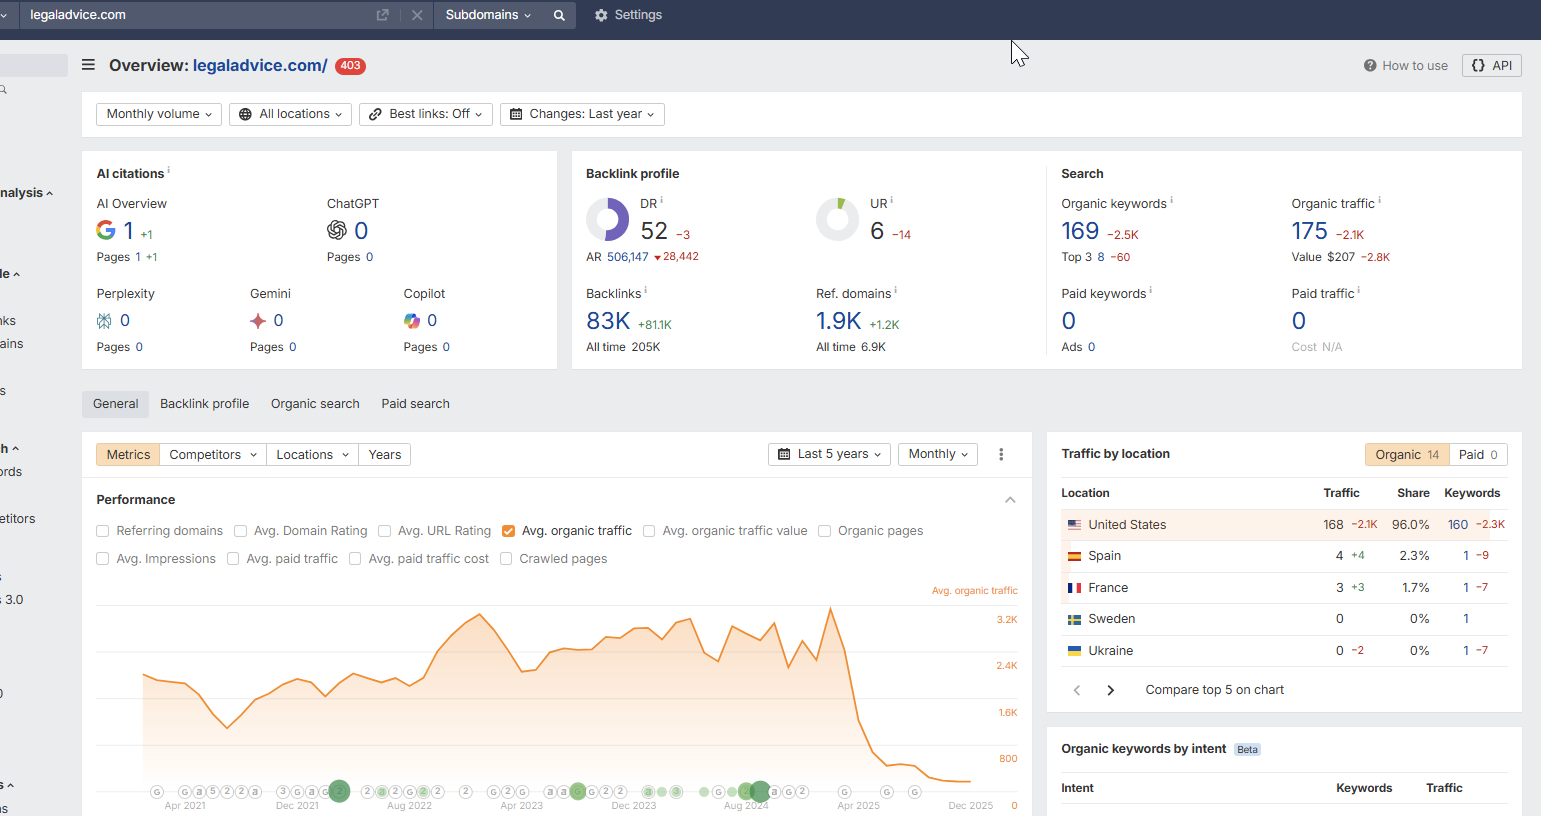Uncheck Avg. organic traffic metric

click(508, 531)
